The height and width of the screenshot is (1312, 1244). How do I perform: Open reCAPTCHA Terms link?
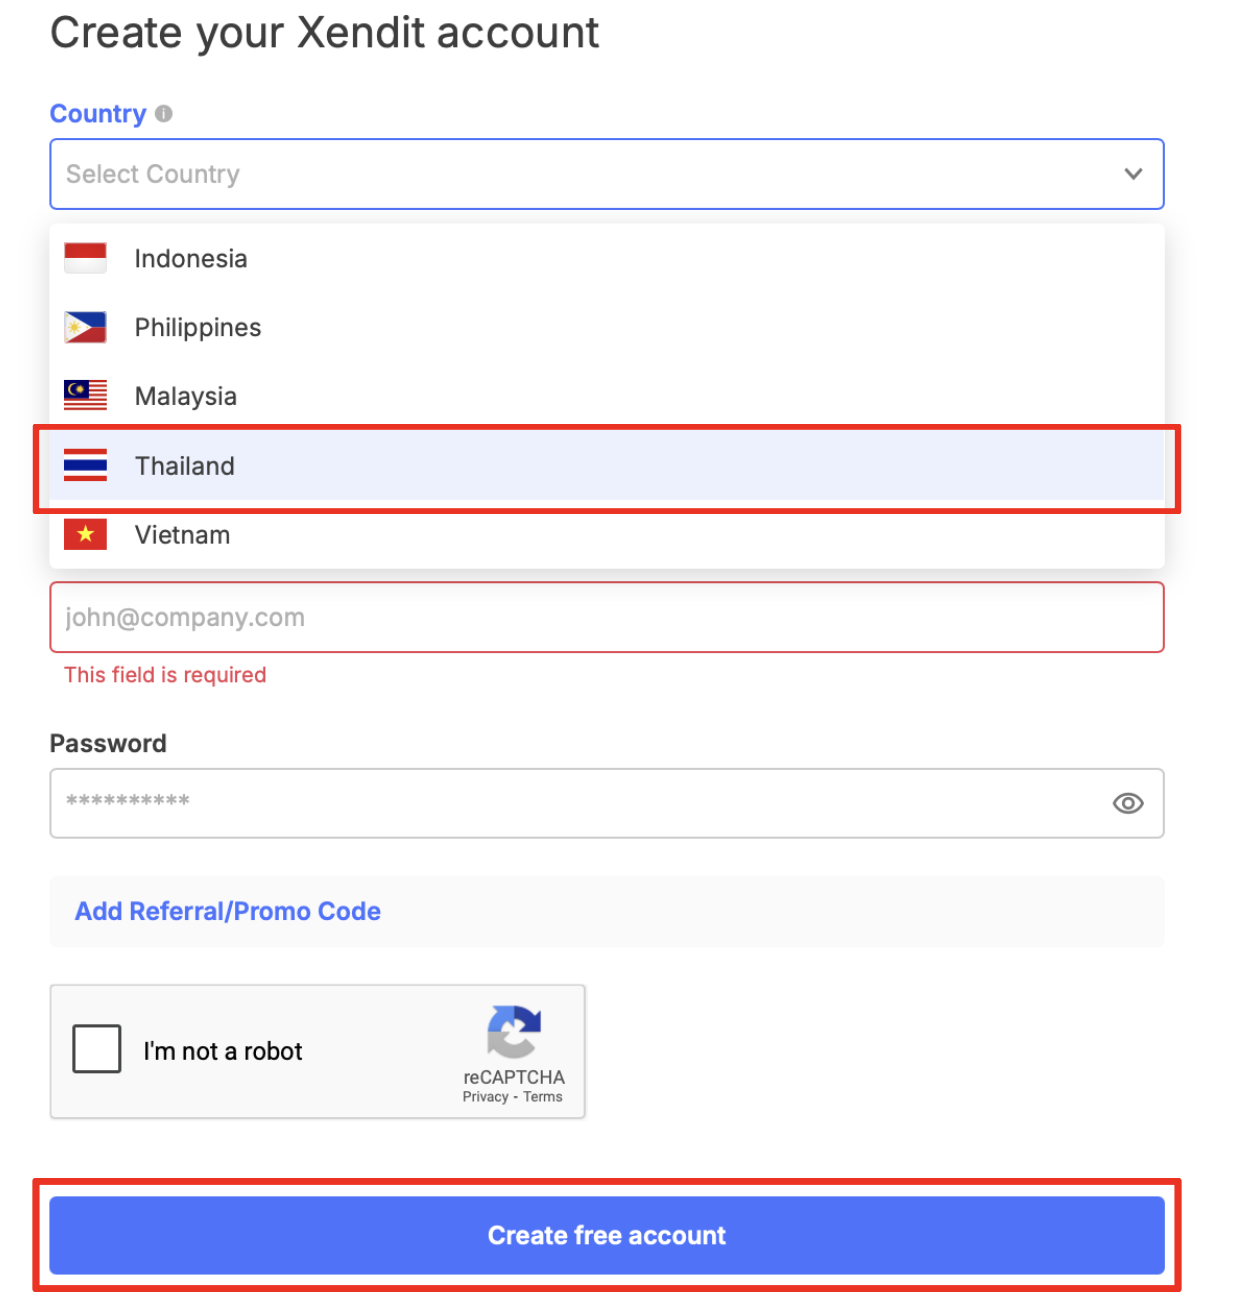(543, 1097)
